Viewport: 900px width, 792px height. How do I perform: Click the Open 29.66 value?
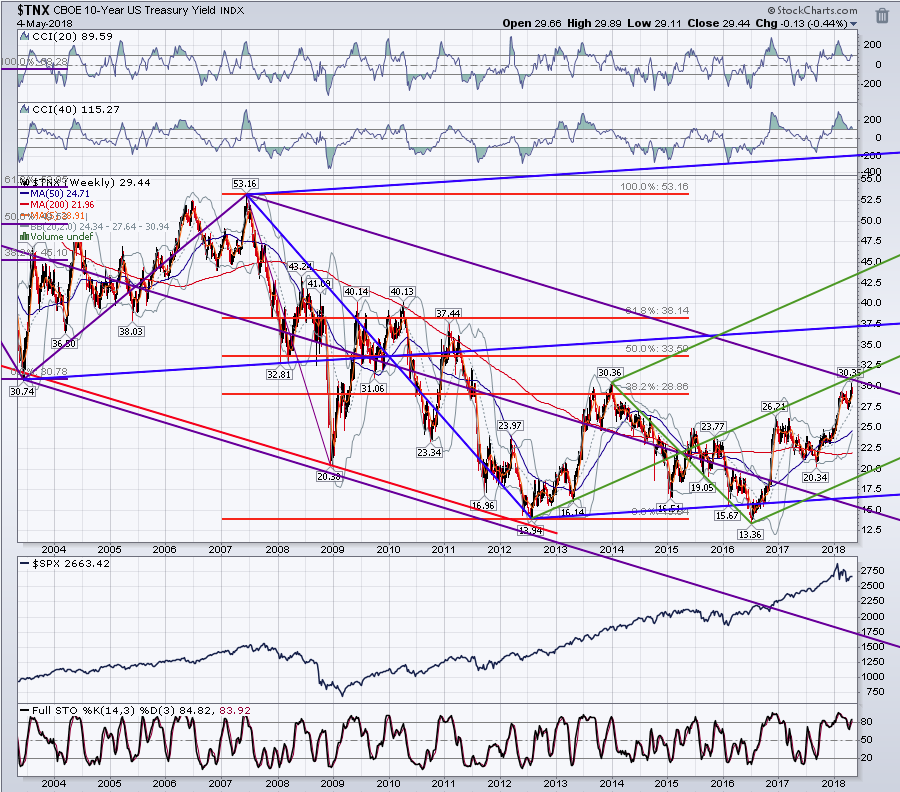[532, 24]
